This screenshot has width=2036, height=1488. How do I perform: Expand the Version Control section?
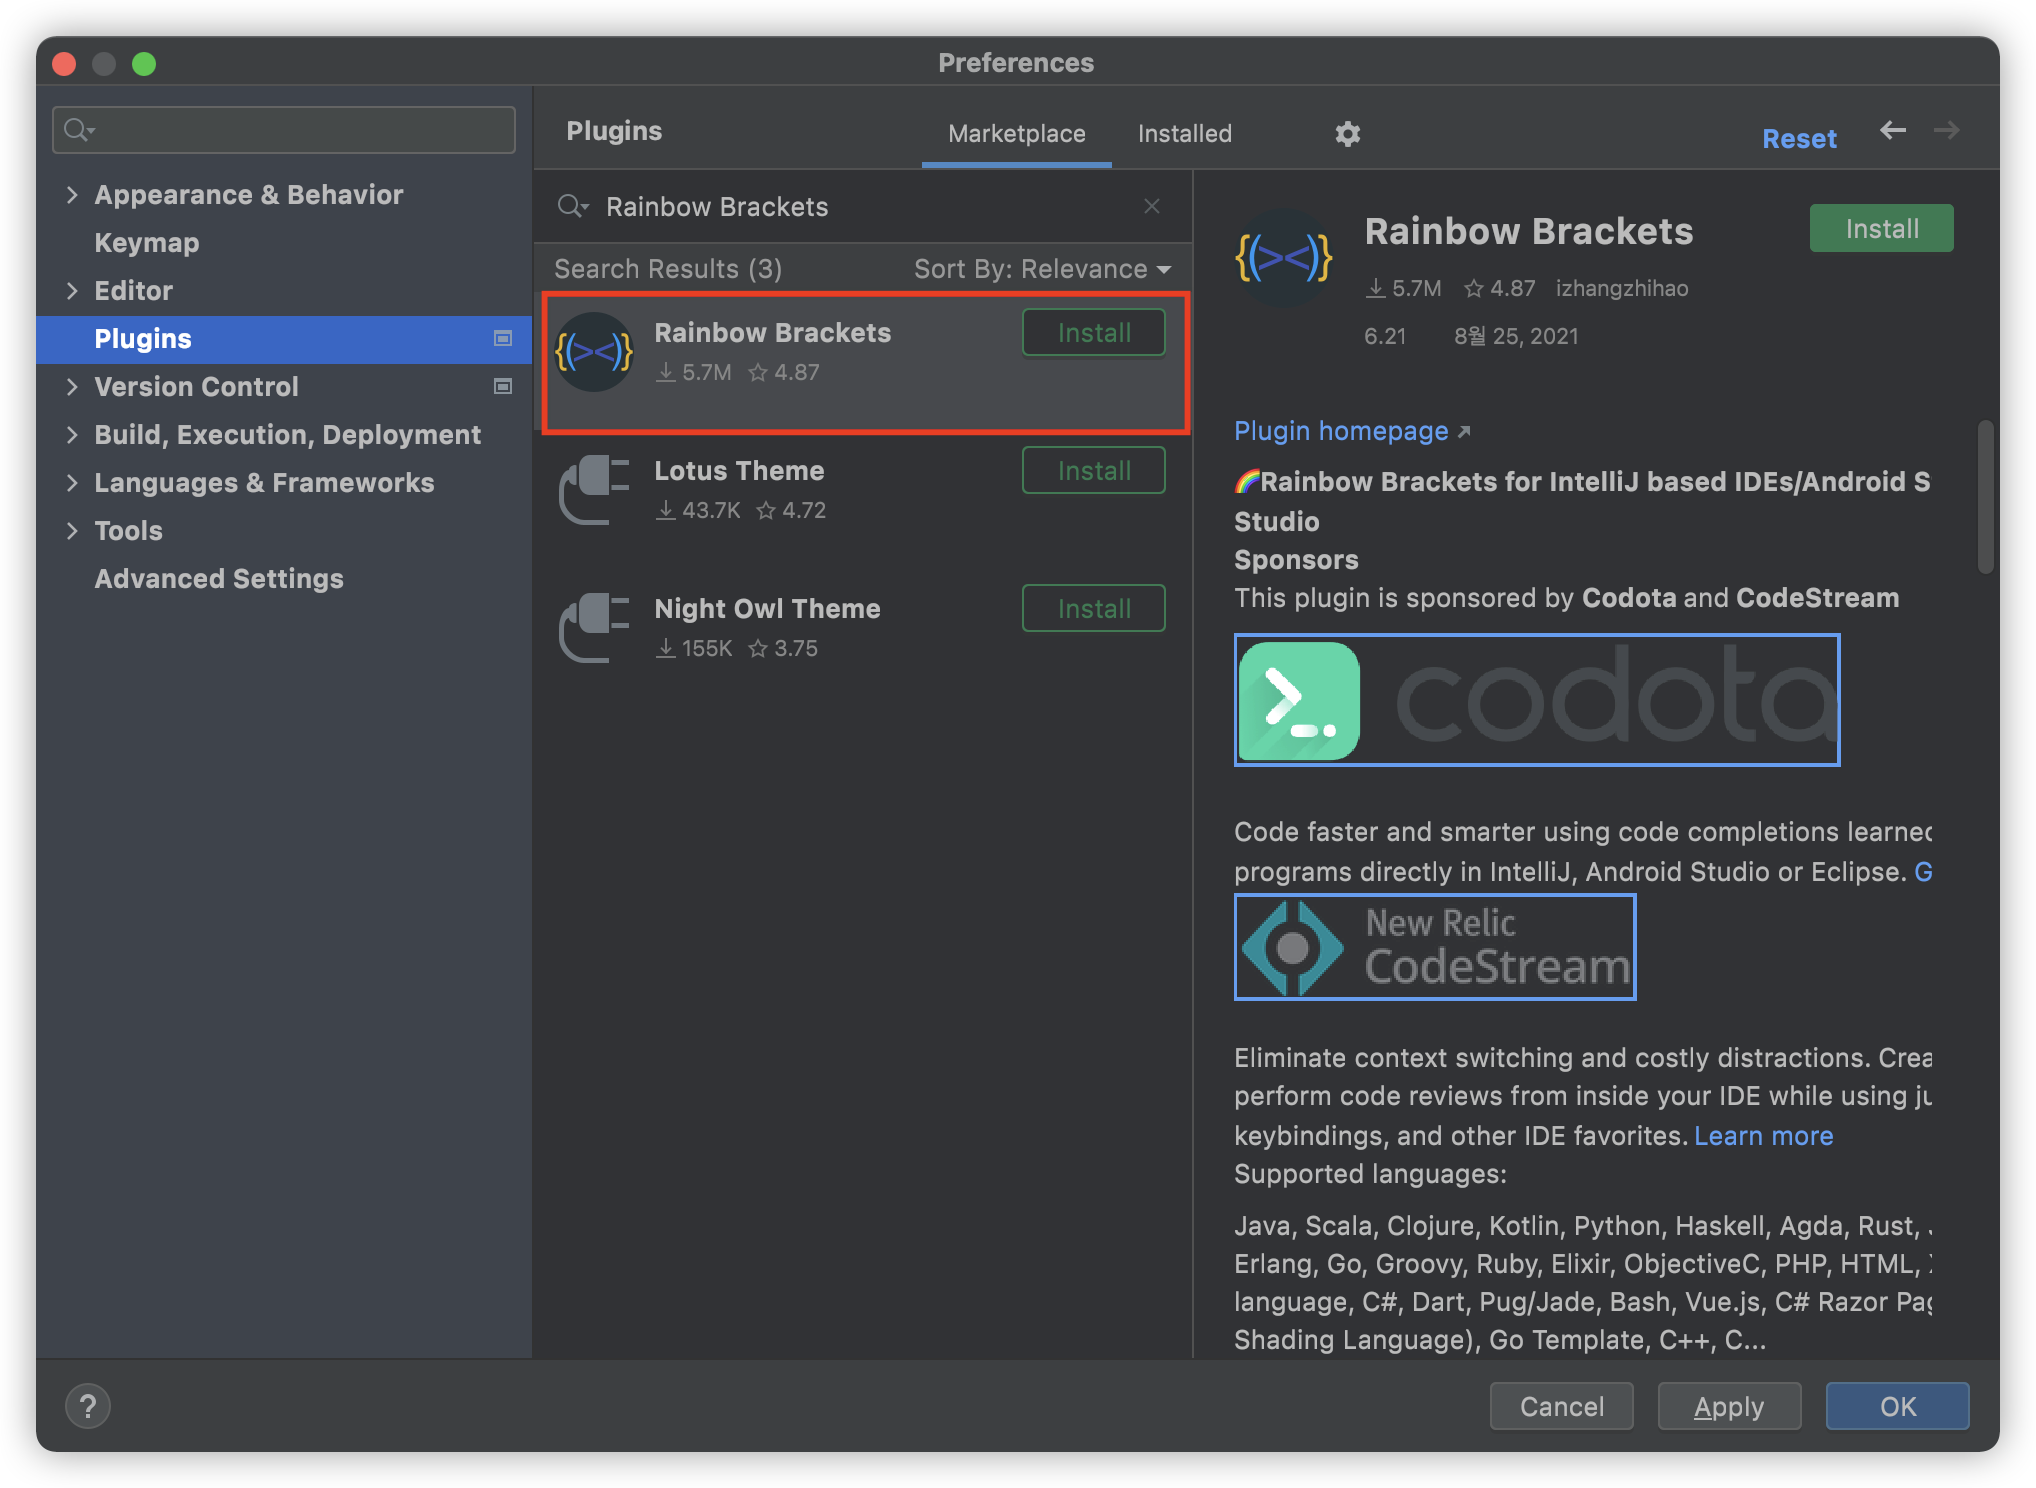pyautogui.click(x=72, y=386)
